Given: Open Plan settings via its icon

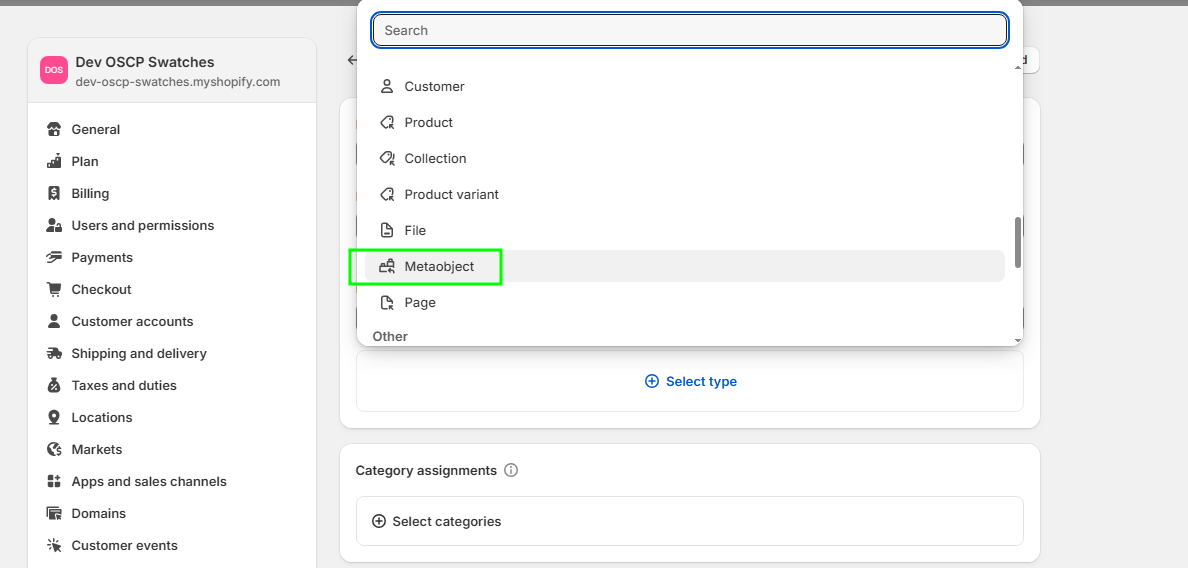Looking at the screenshot, I should click(54, 162).
